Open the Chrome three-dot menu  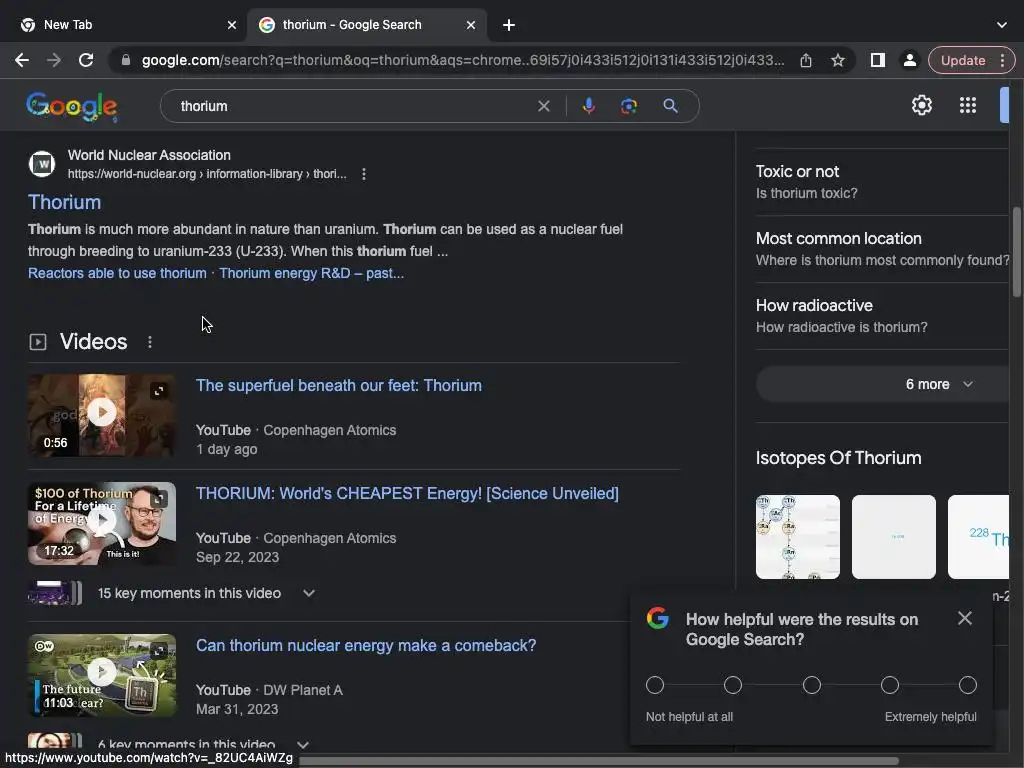[x=1002, y=61]
